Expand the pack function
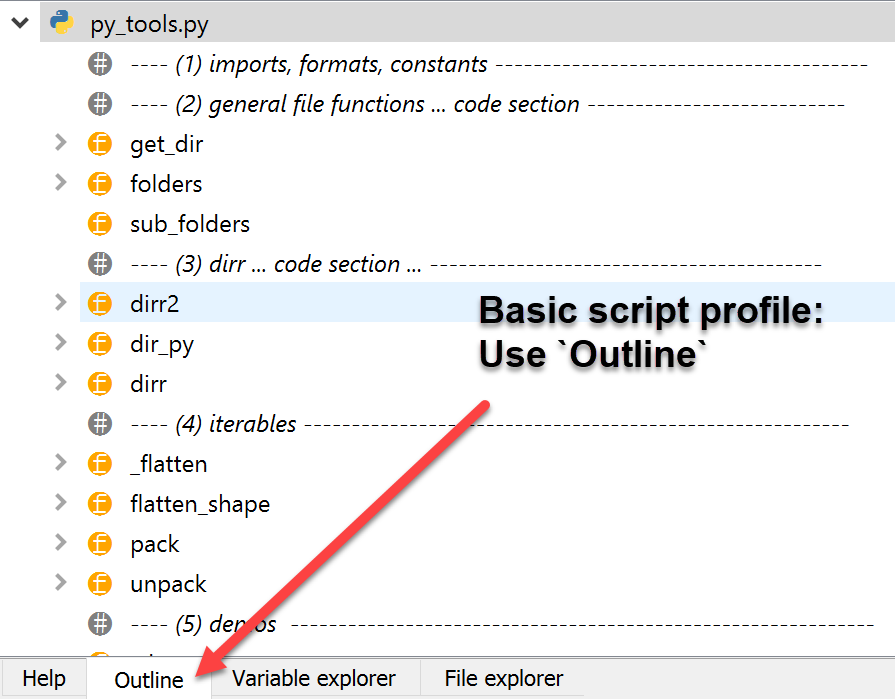895x699 pixels. coord(60,542)
